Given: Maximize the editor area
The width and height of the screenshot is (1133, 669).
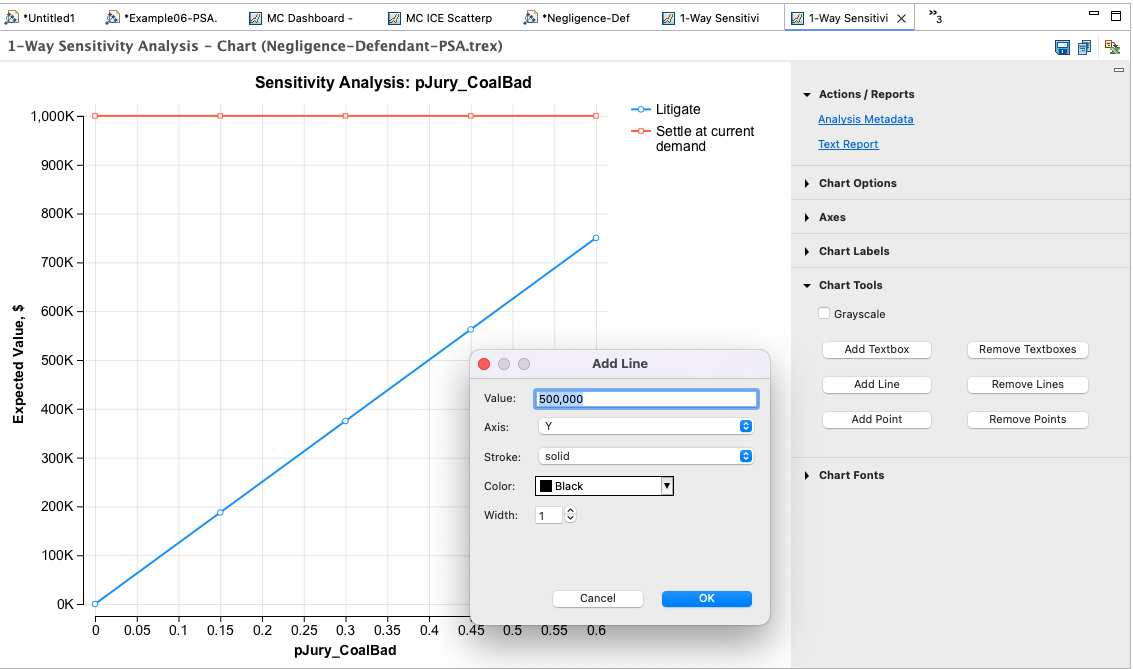Looking at the screenshot, I should (1116, 16).
